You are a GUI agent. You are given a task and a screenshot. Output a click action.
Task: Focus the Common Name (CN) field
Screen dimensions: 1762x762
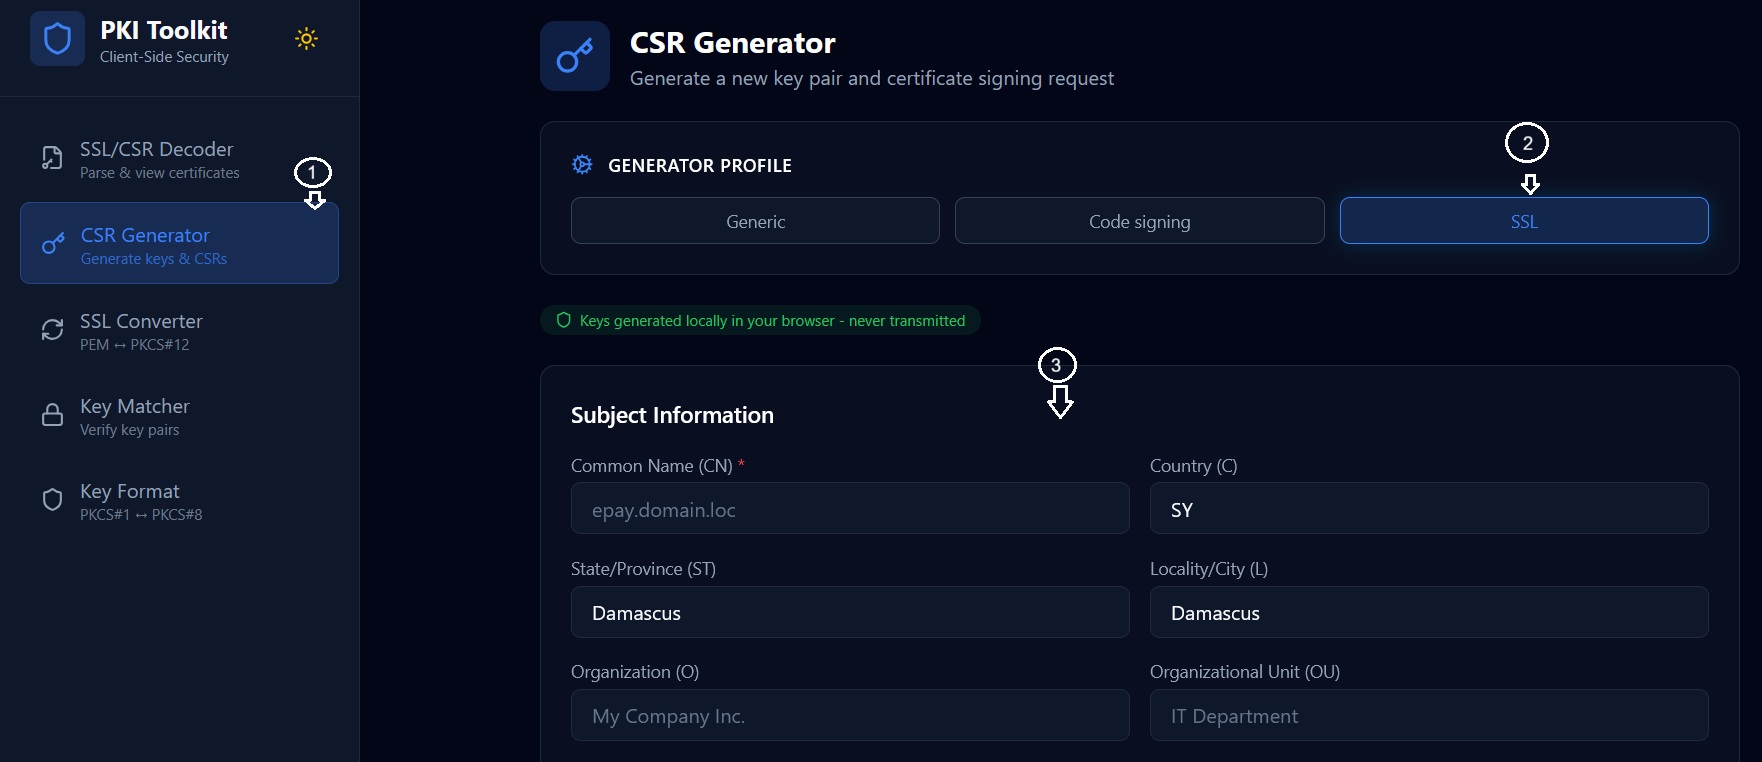850,509
